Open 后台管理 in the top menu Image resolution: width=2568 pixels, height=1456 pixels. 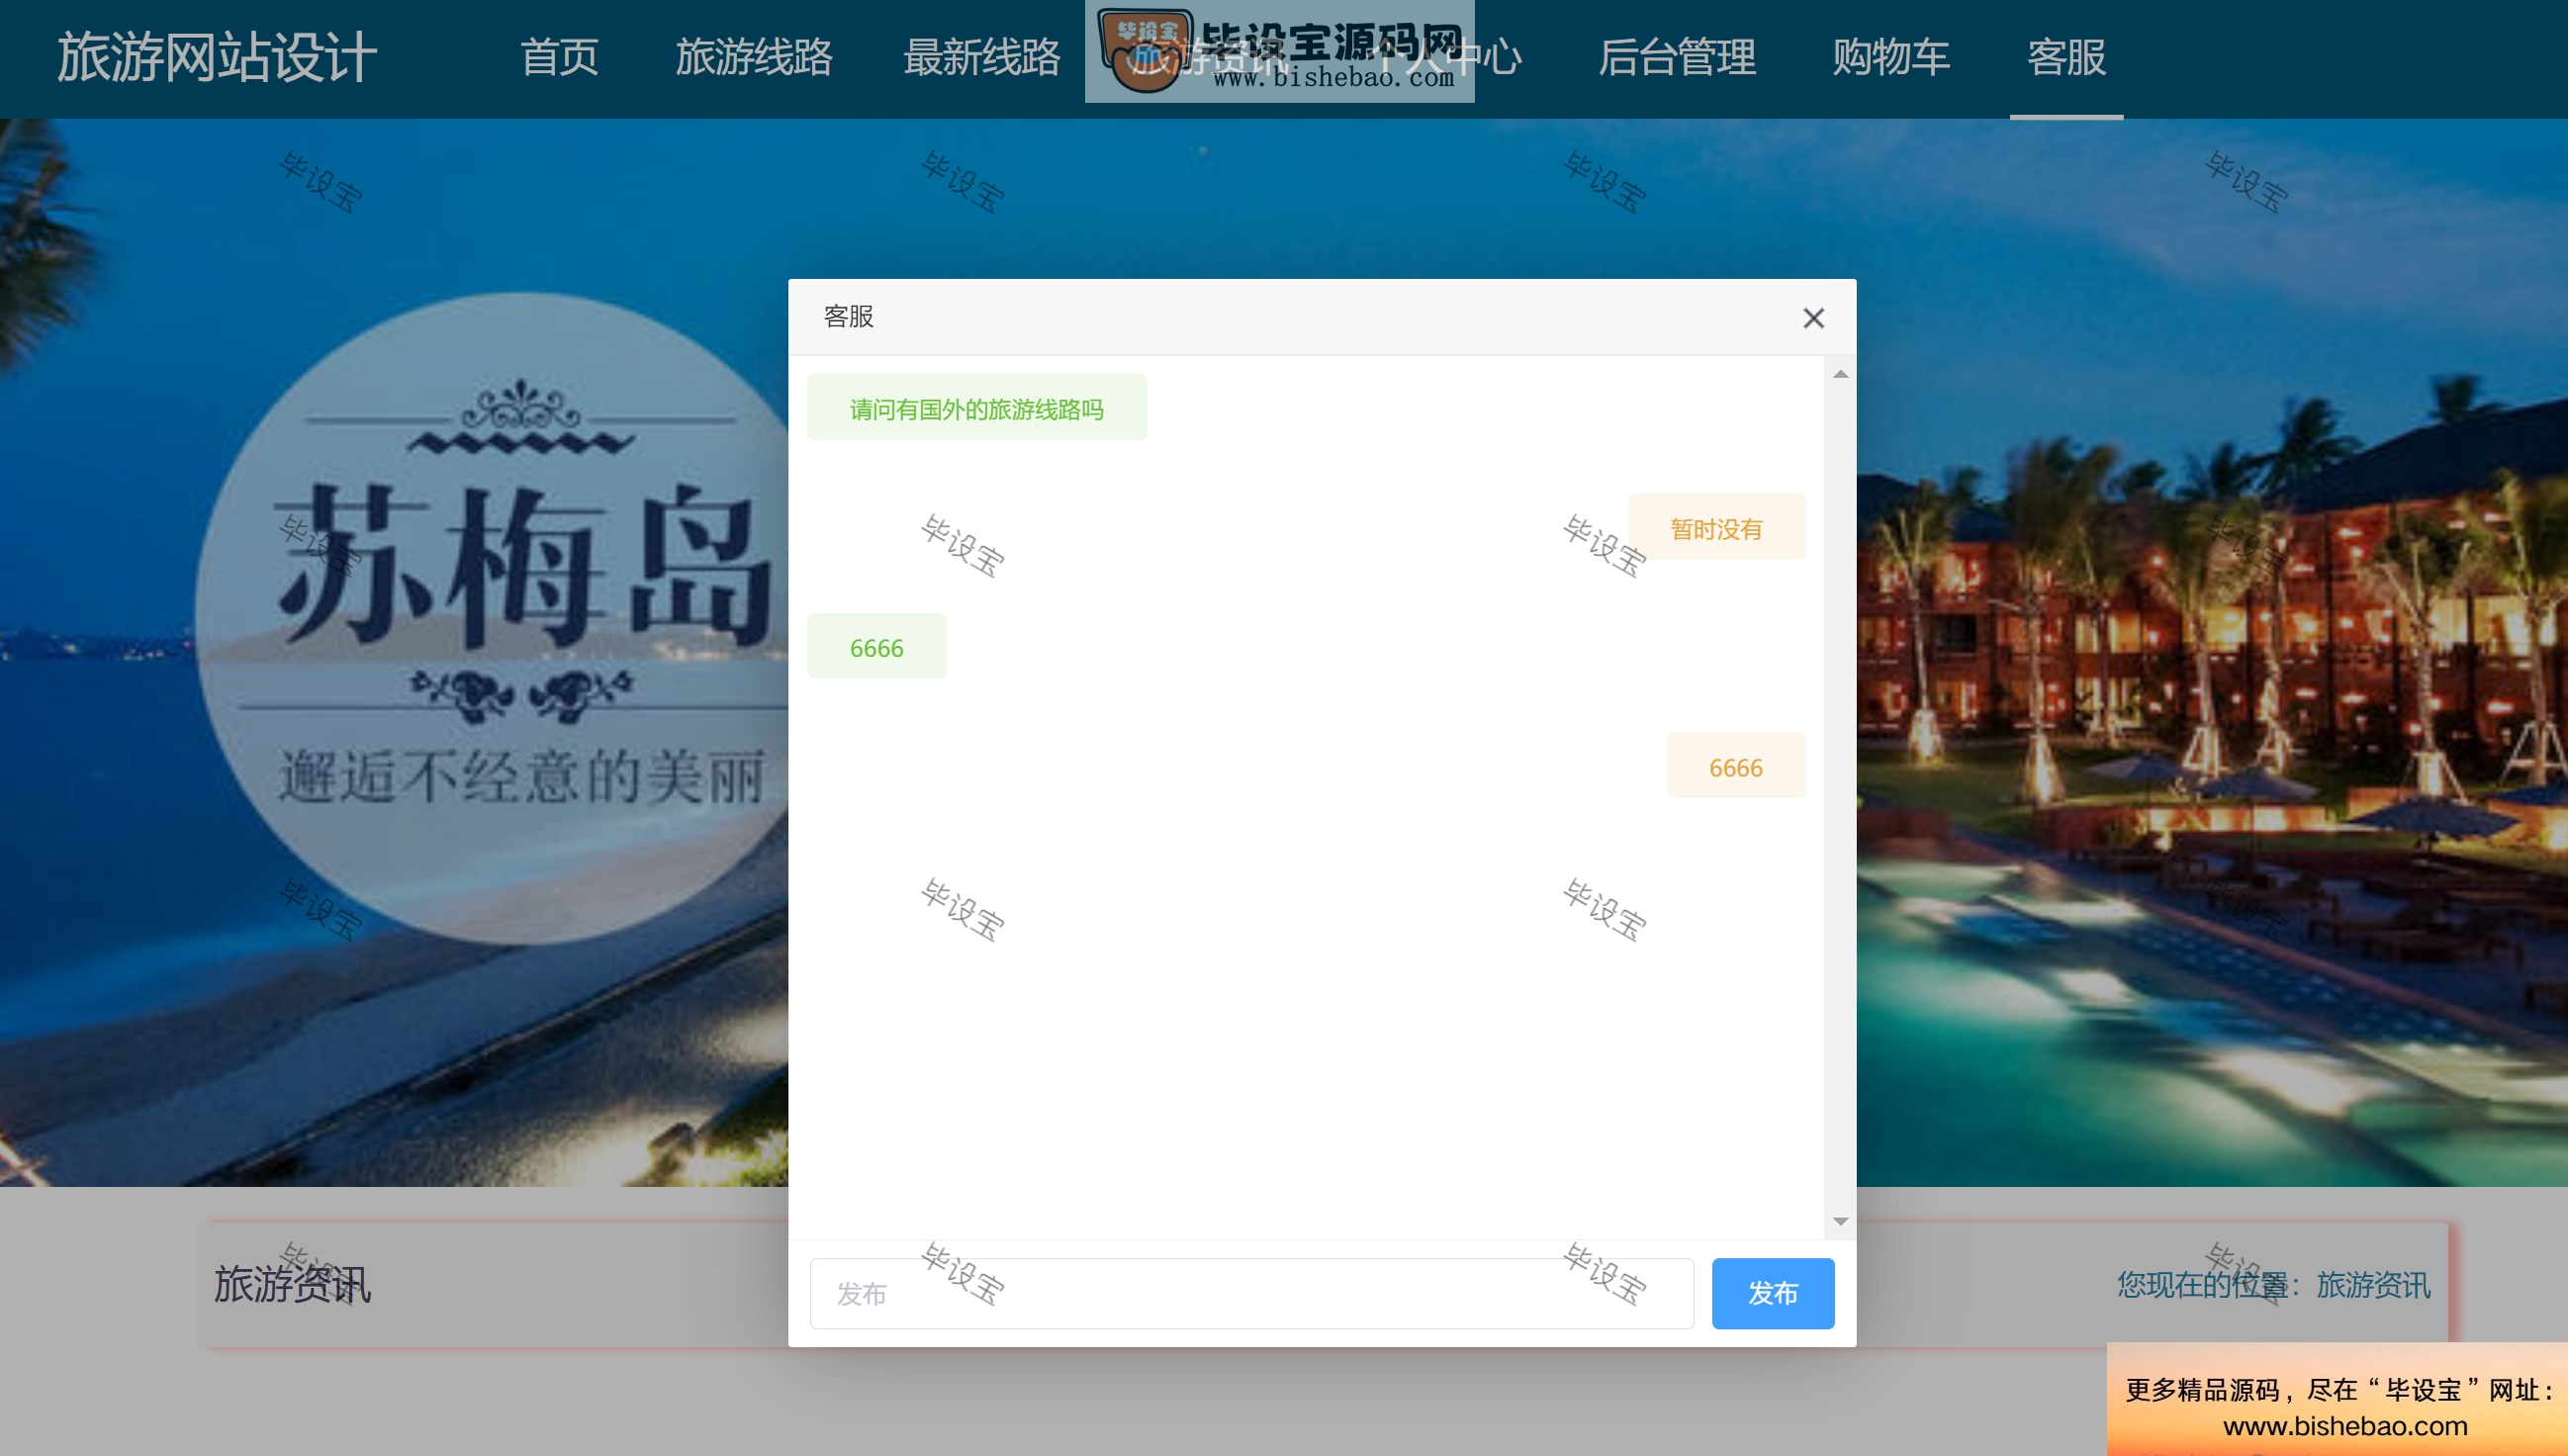point(1677,57)
